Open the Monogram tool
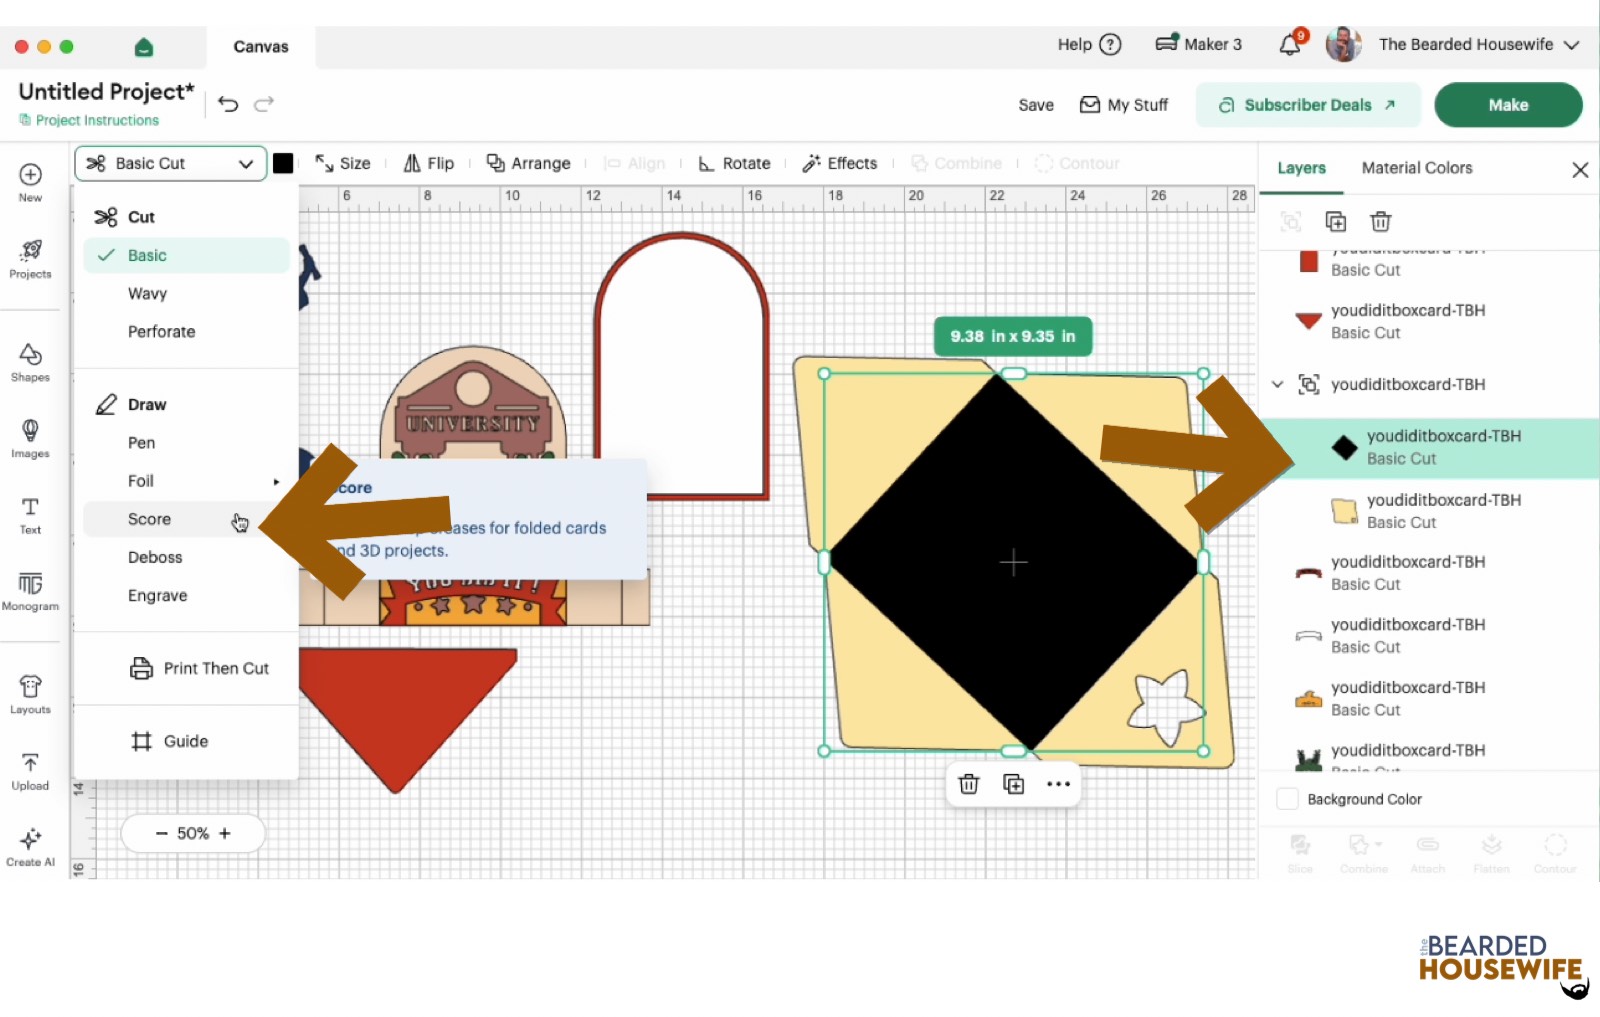Viewport: 1600px width, 1017px height. click(x=30, y=591)
